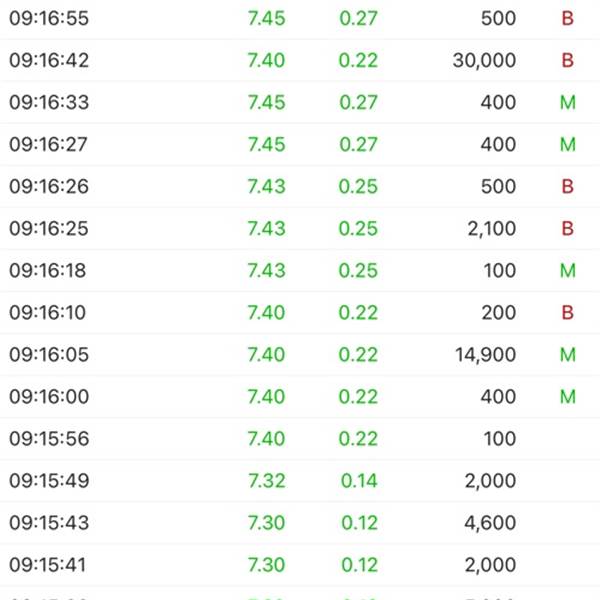Tap the green M marker at 09:16:27
This screenshot has width=600, height=600.
pyautogui.click(x=567, y=144)
